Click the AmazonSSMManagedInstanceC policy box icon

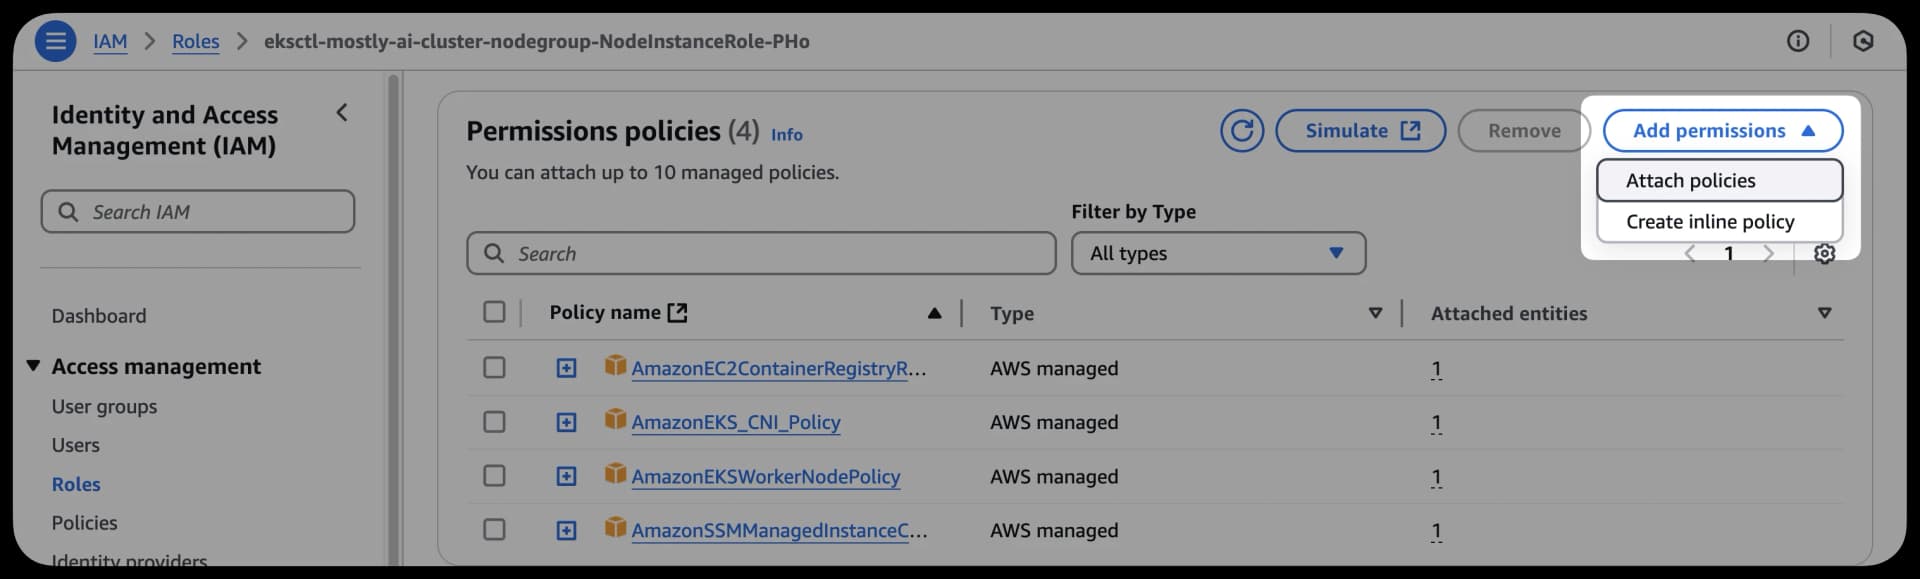point(615,528)
